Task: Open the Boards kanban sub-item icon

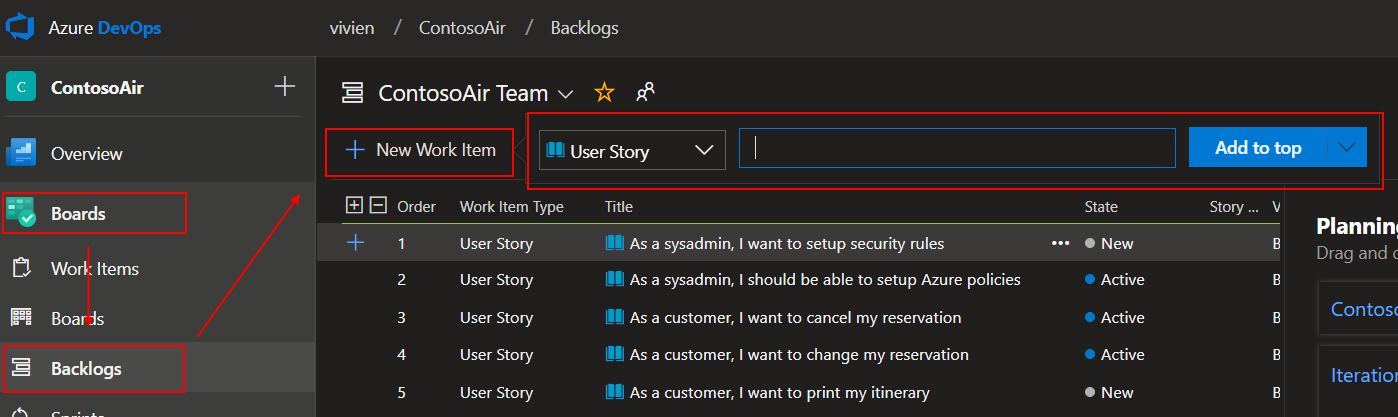Action: (20, 318)
